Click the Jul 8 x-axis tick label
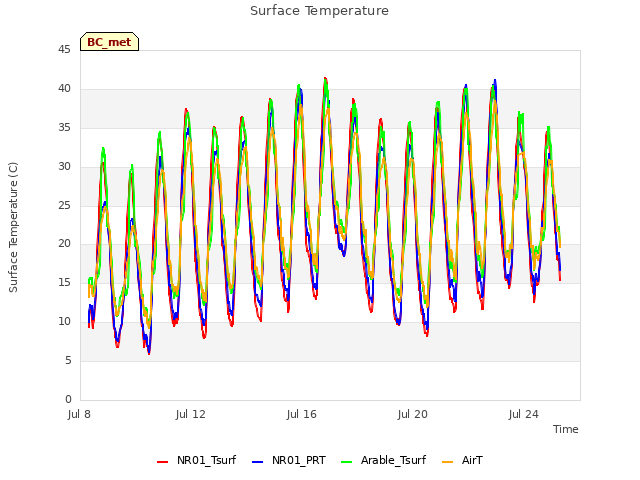The width and height of the screenshot is (640, 480). click(x=79, y=414)
